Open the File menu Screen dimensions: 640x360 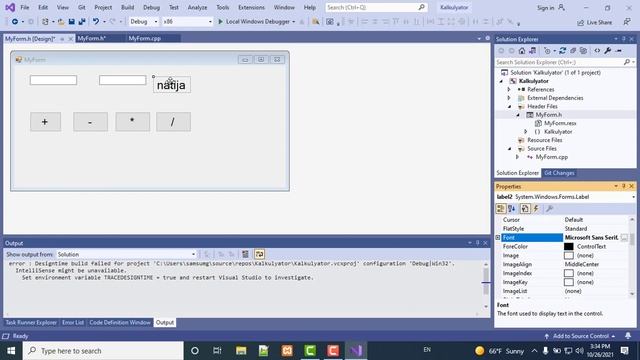[24, 7]
